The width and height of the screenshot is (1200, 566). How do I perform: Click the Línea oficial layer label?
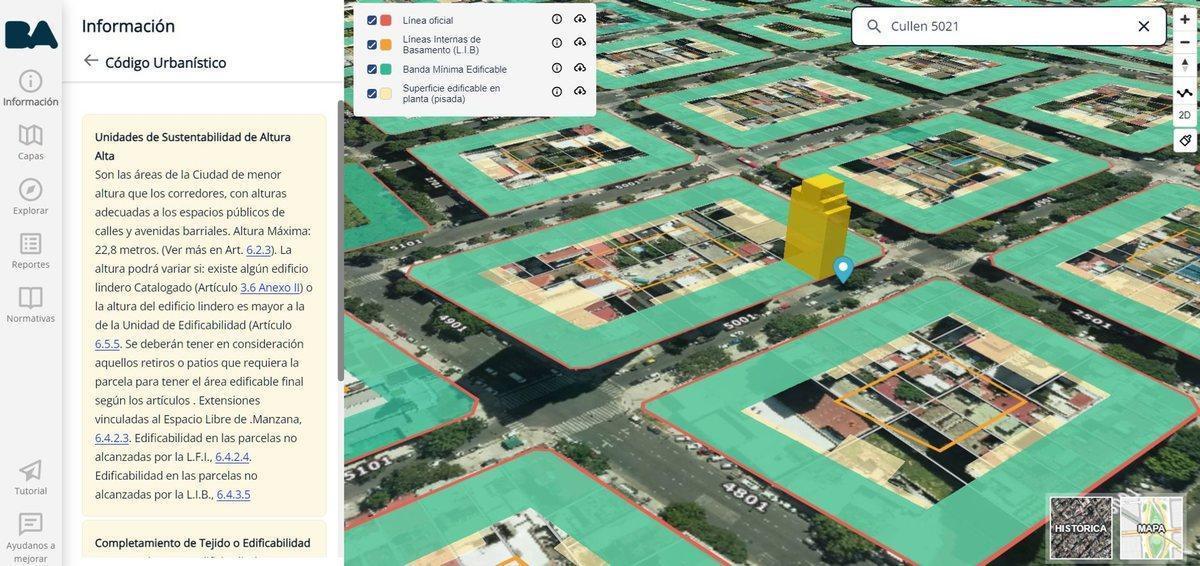tap(428, 20)
